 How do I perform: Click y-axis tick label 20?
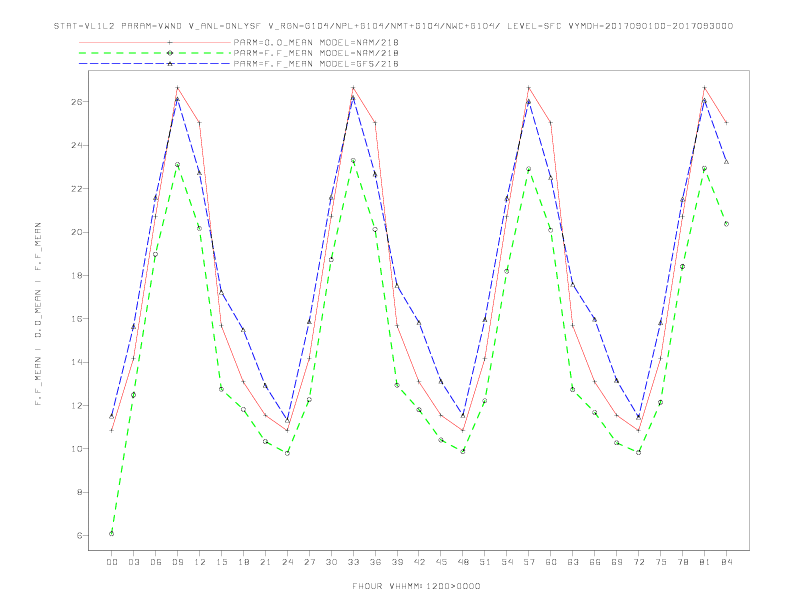77,232
